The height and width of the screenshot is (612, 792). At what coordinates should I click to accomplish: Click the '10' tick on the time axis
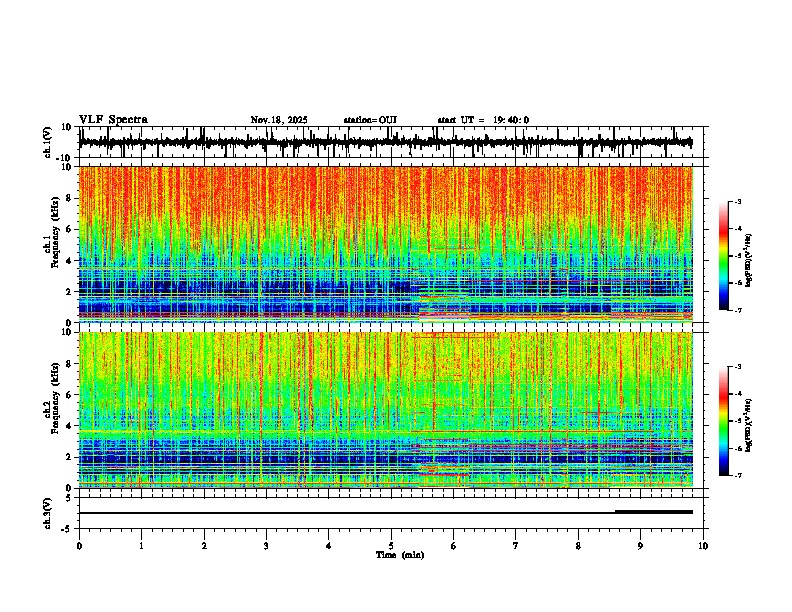coord(703,546)
